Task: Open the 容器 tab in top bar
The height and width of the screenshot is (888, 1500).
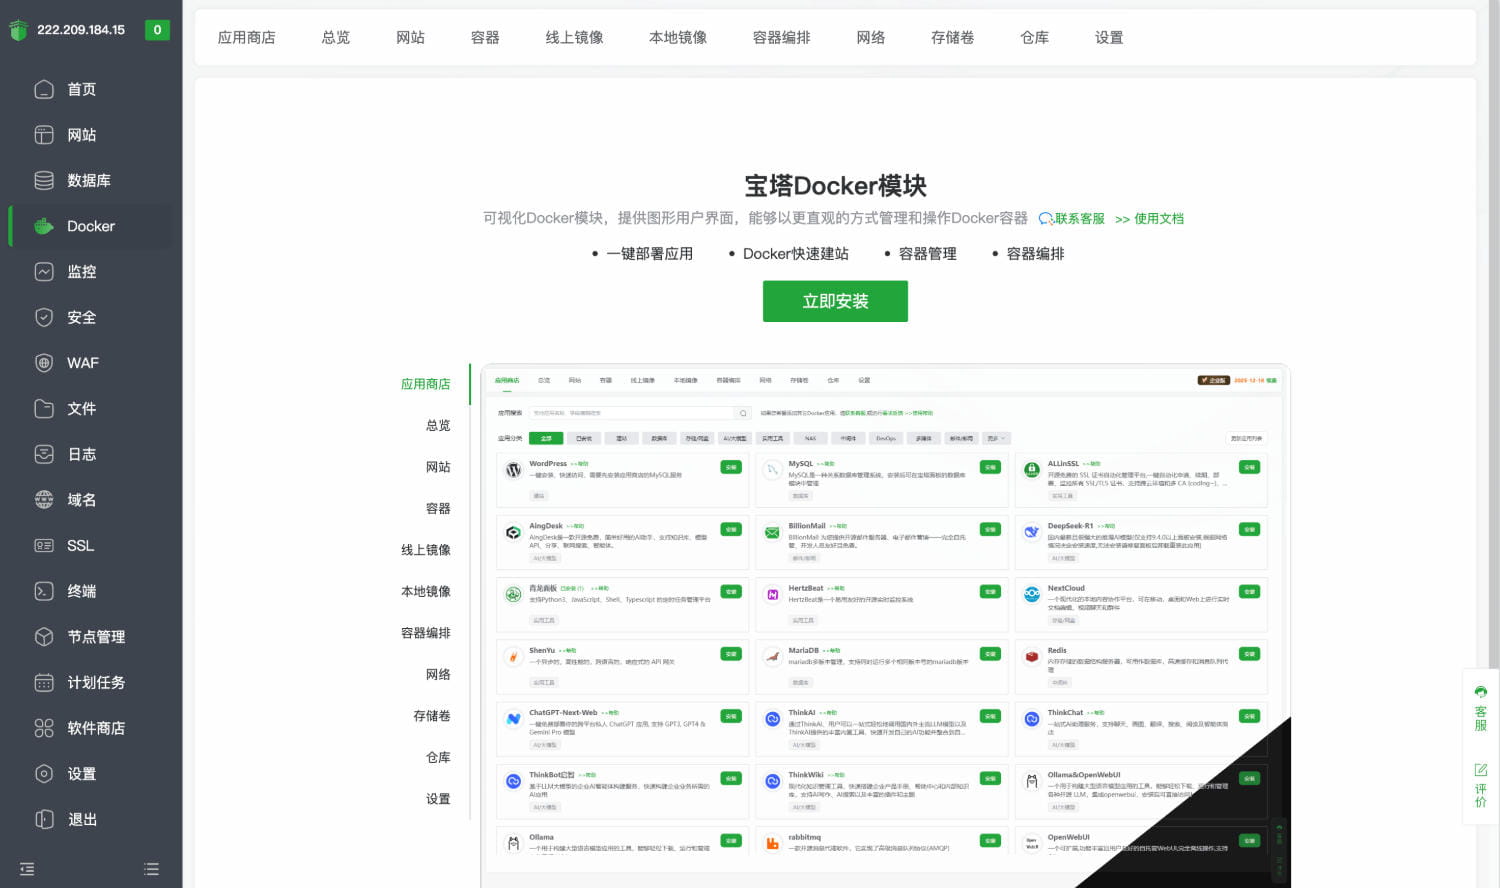Action: pyautogui.click(x=485, y=37)
